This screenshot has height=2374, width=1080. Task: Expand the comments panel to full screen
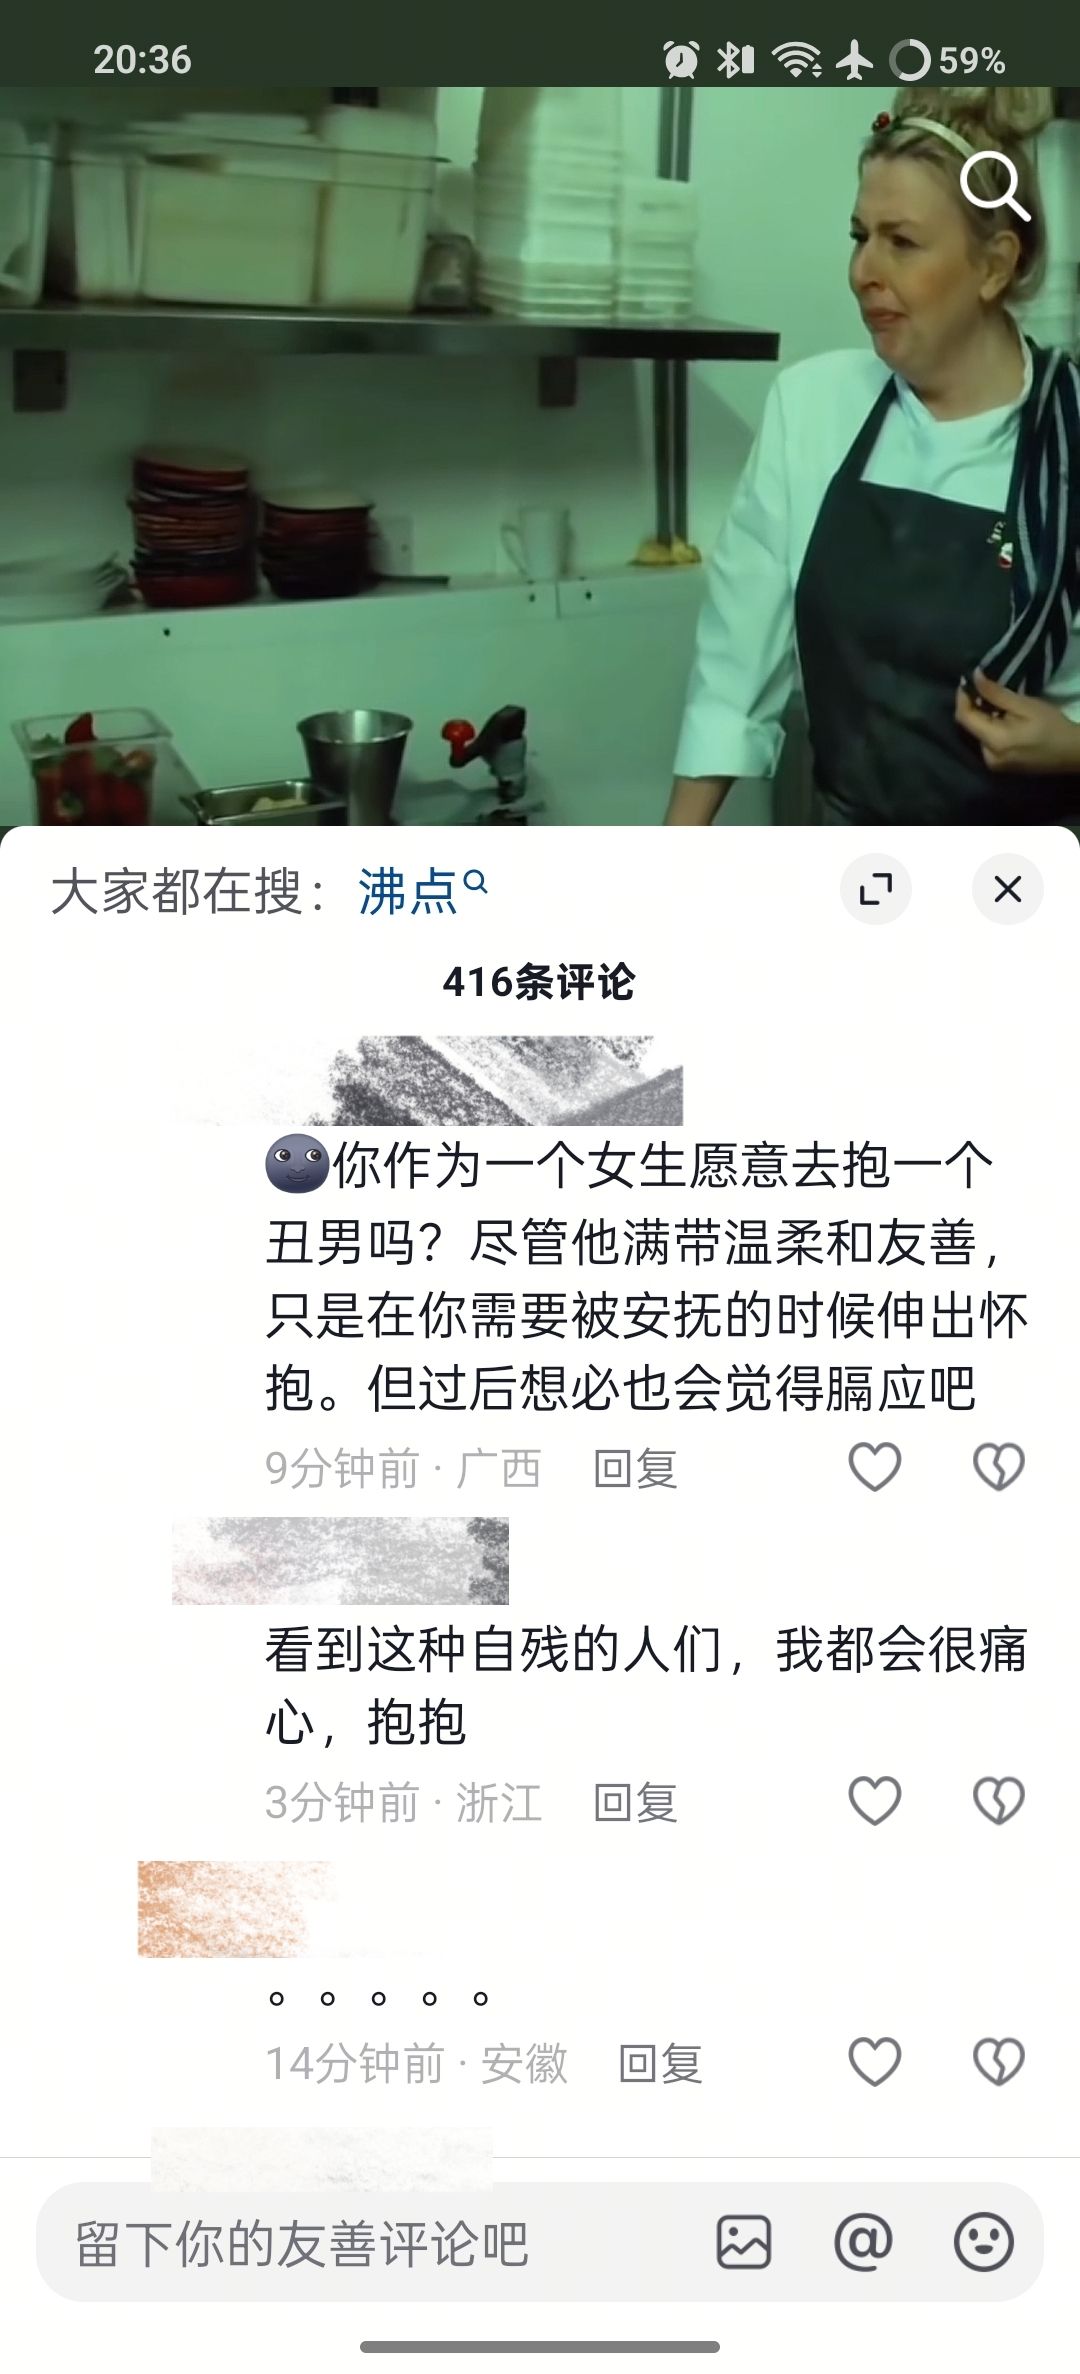coord(876,888)
